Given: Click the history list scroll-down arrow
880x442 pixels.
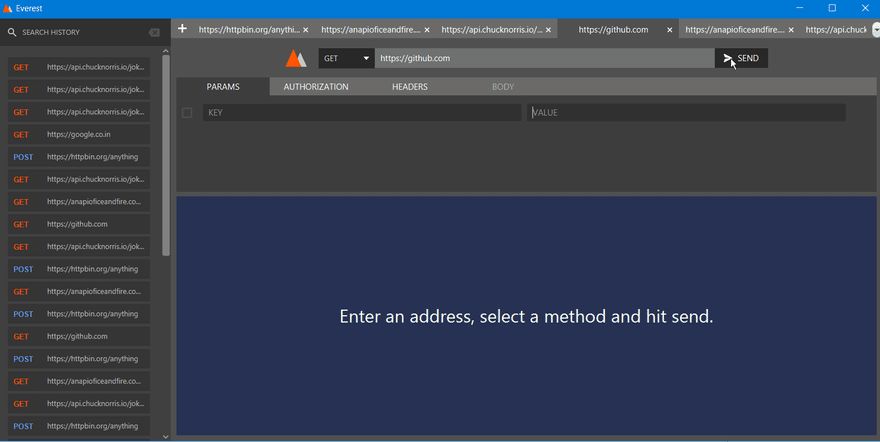Looking at the screenshot, I should [x=166, y=436].
